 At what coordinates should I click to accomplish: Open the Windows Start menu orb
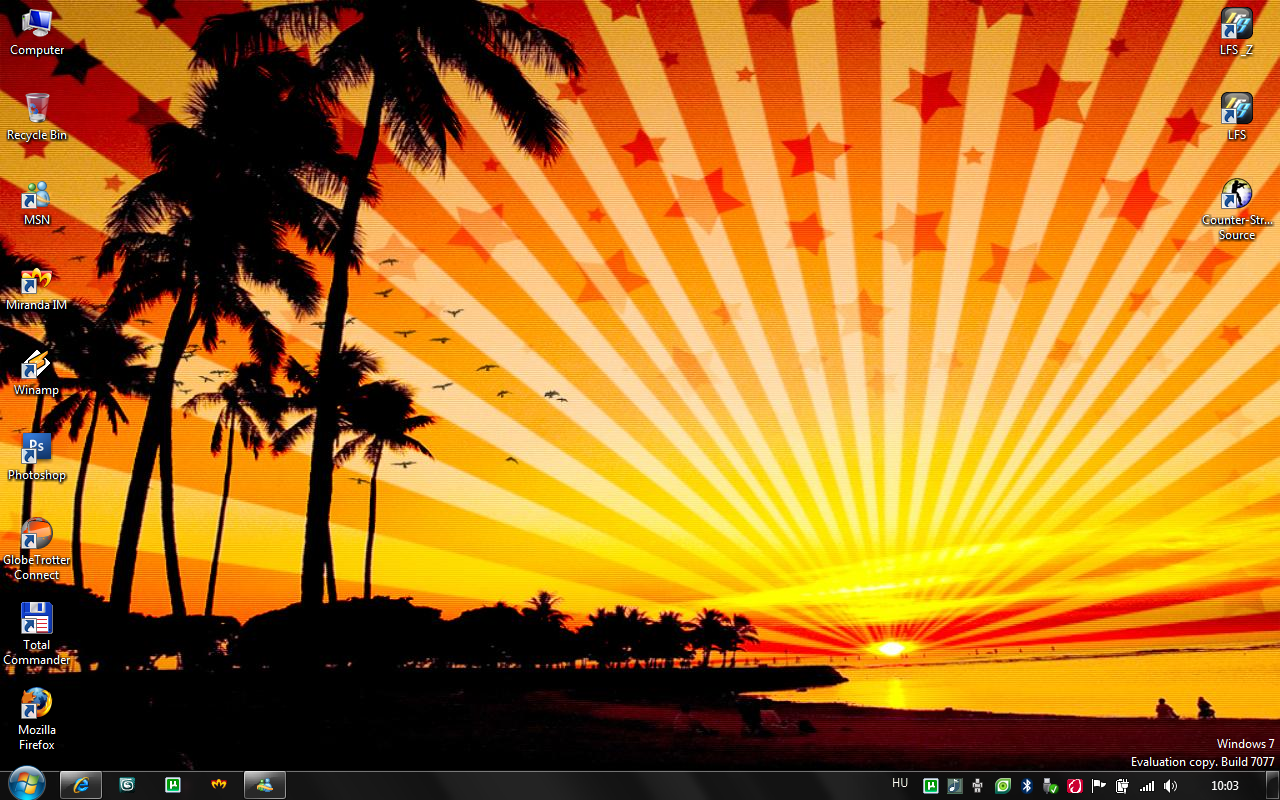click(x=27, y=784)
